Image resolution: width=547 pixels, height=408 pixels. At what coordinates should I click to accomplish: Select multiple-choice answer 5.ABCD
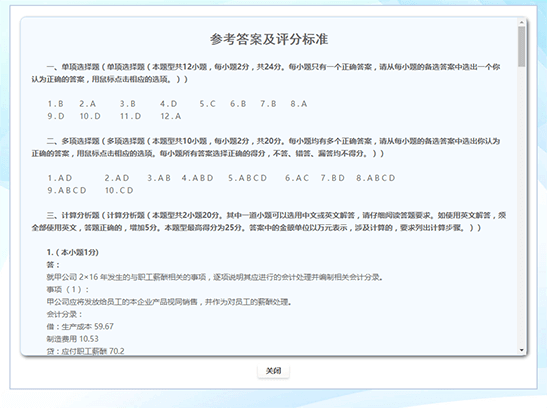247,178
